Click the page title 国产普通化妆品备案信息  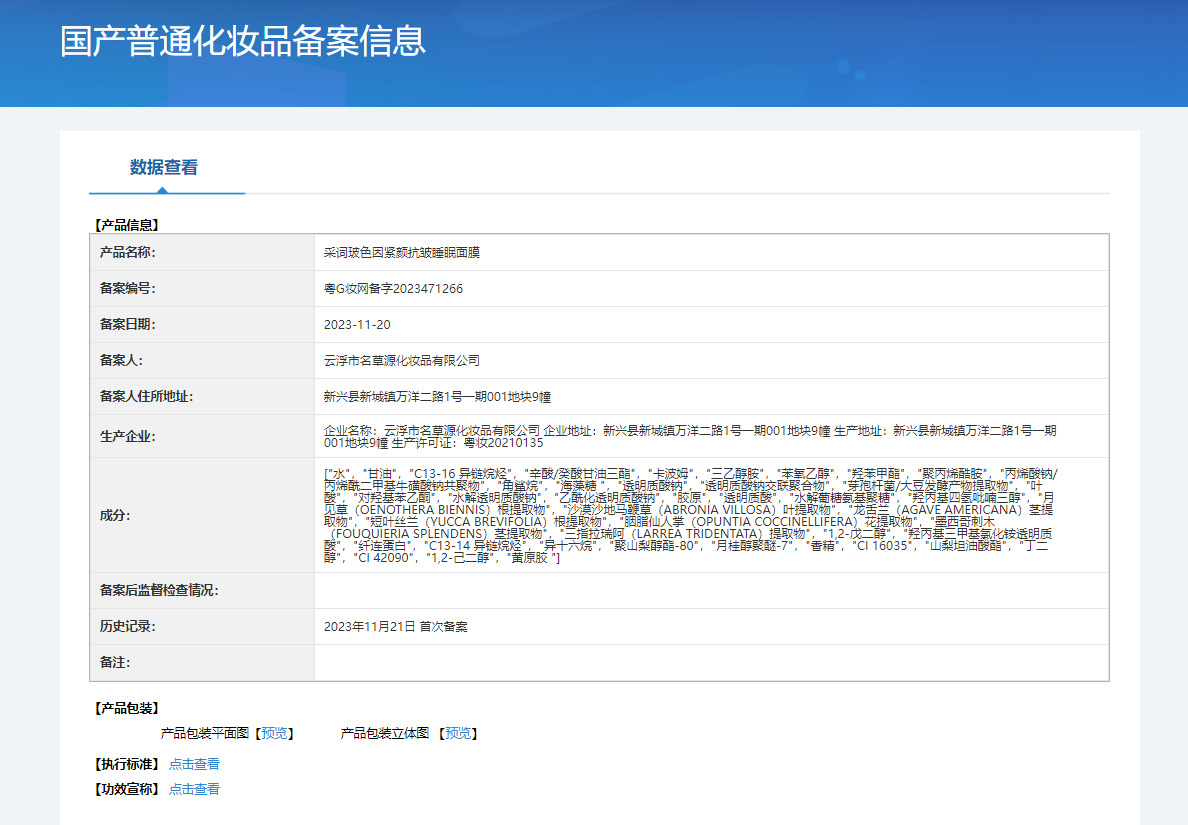[x=243, y=41]
